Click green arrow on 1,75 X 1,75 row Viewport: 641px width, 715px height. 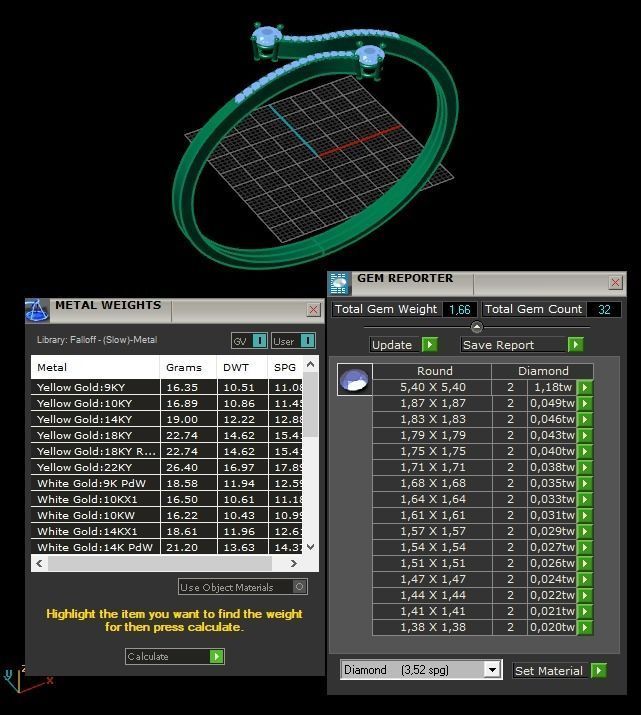[x=585, y=451]
